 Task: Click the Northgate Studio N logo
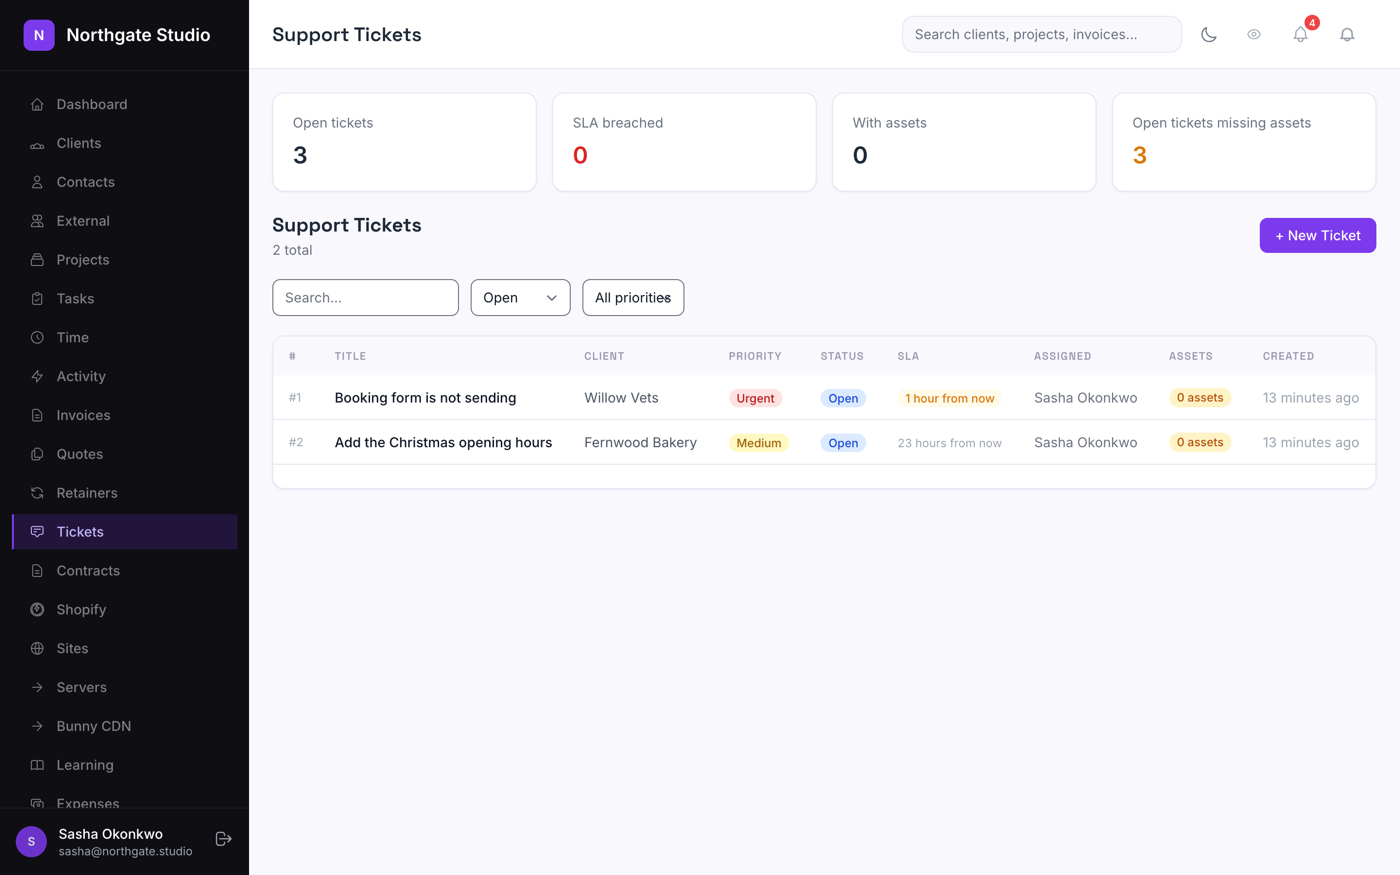pos(39,35)
